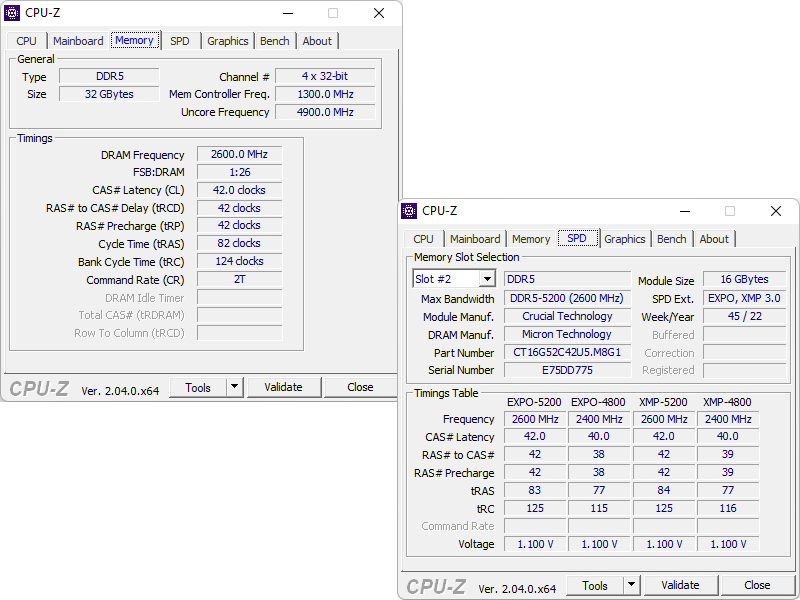Click the empty DRAM Idle Timer field
800x600 pixels.
pyautogui.click(x=239, y=297)
